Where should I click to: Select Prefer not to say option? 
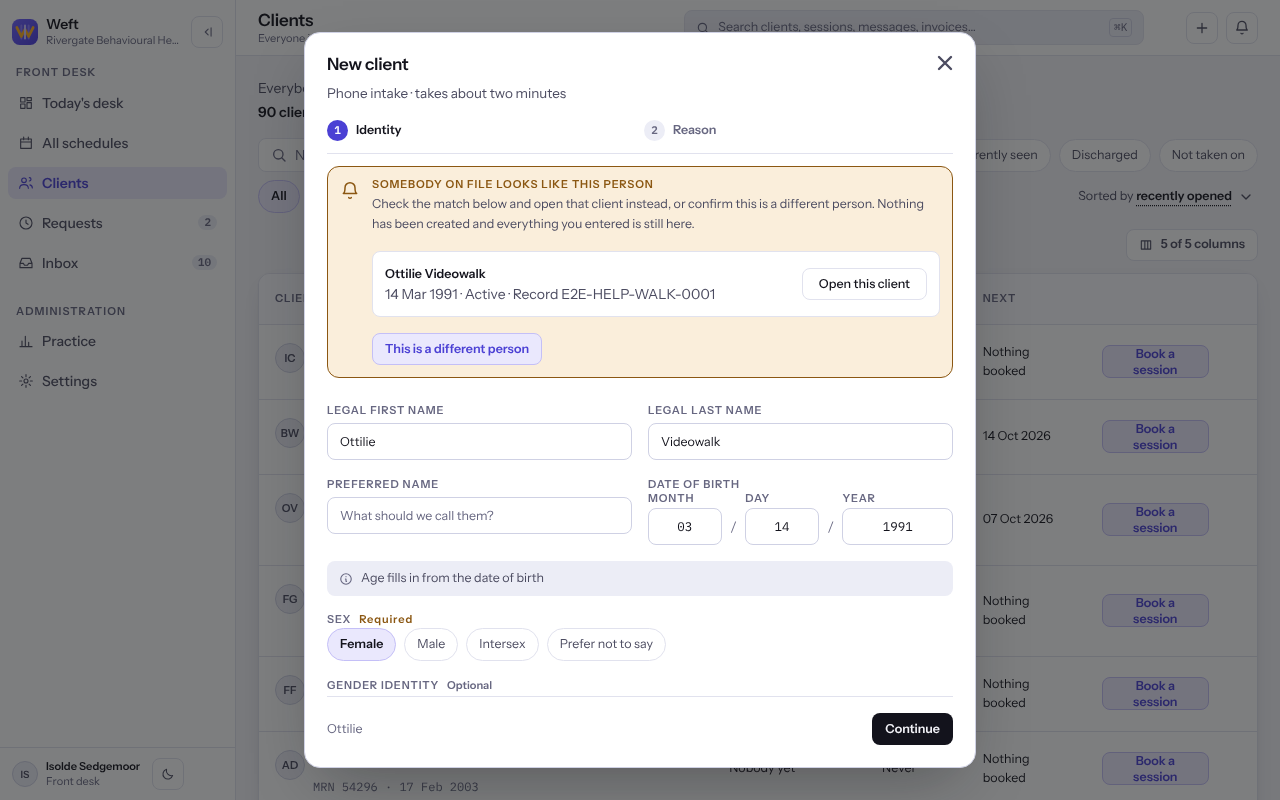[x=606, y=644]
